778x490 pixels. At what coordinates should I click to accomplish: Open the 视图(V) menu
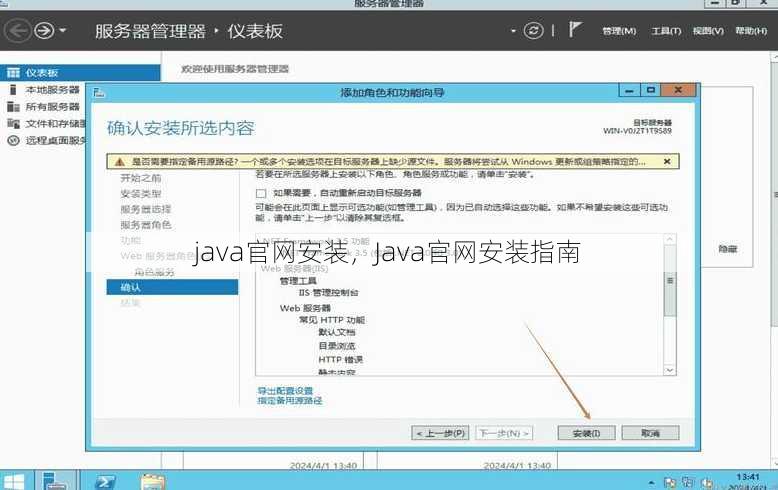[x=708, y=31]
